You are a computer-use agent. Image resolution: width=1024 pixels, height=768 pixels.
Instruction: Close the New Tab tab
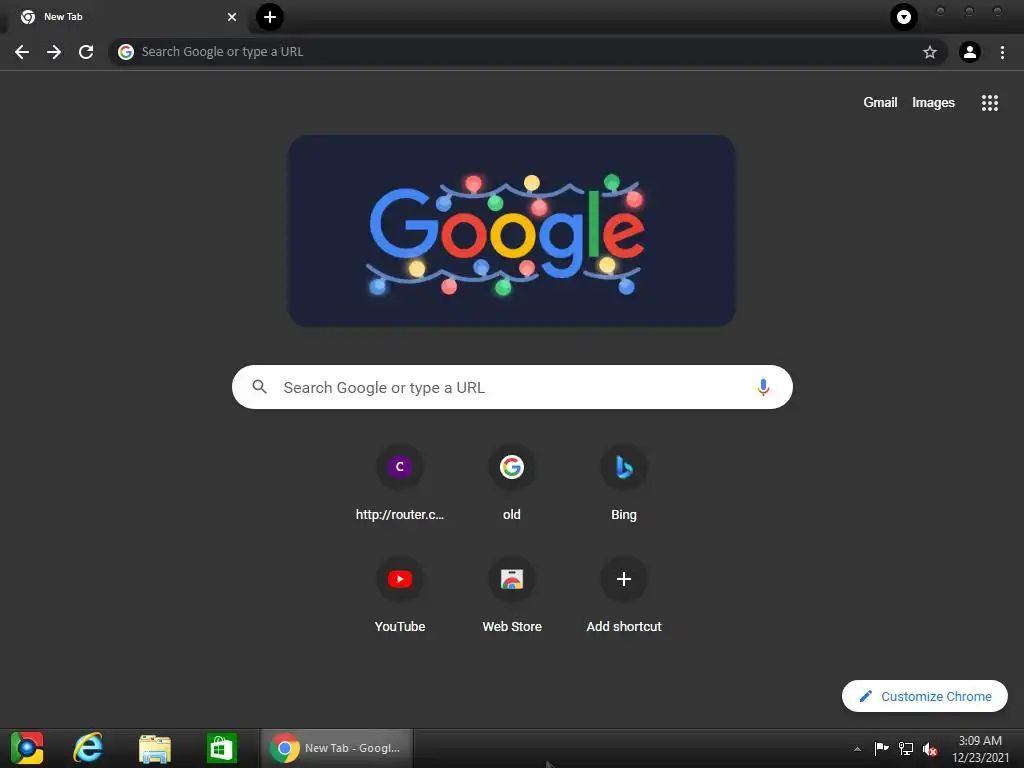[x=232, y=17]
